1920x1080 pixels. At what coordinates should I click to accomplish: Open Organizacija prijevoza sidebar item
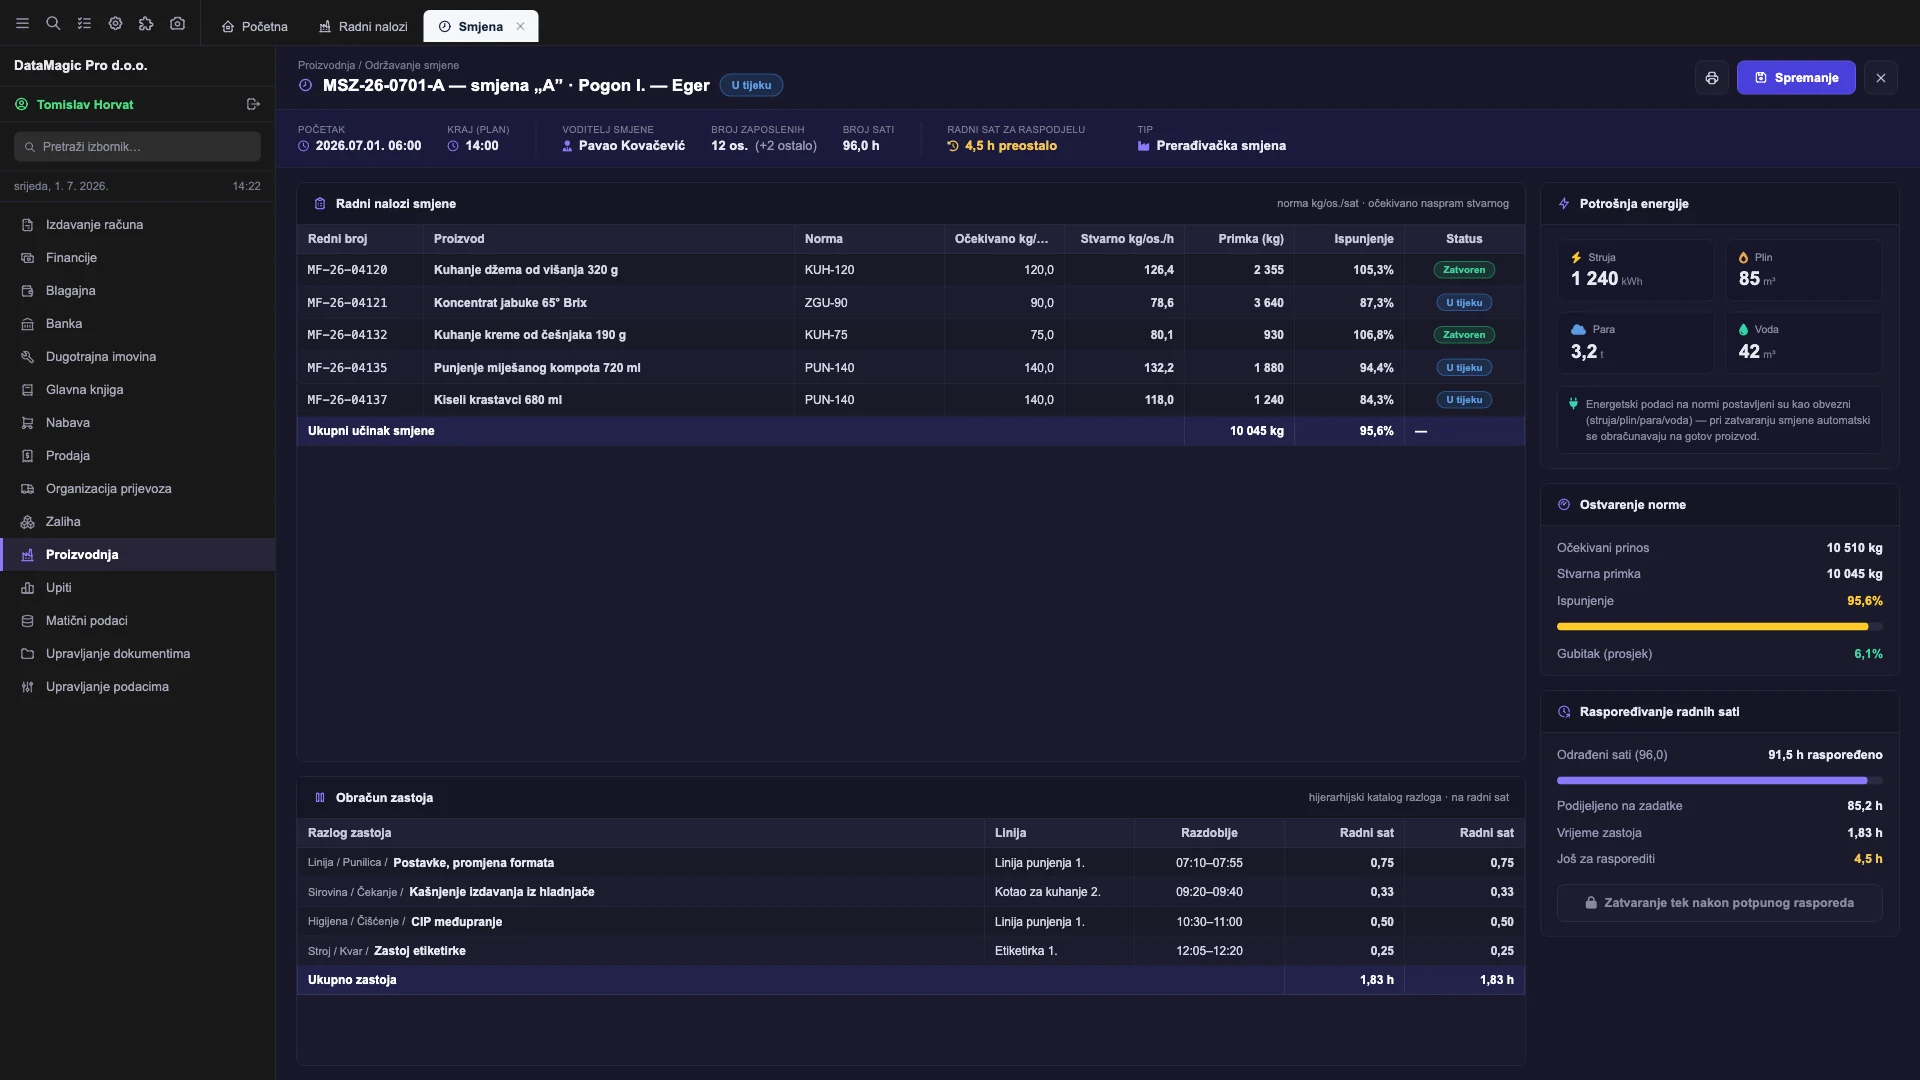tap(138, 489)
